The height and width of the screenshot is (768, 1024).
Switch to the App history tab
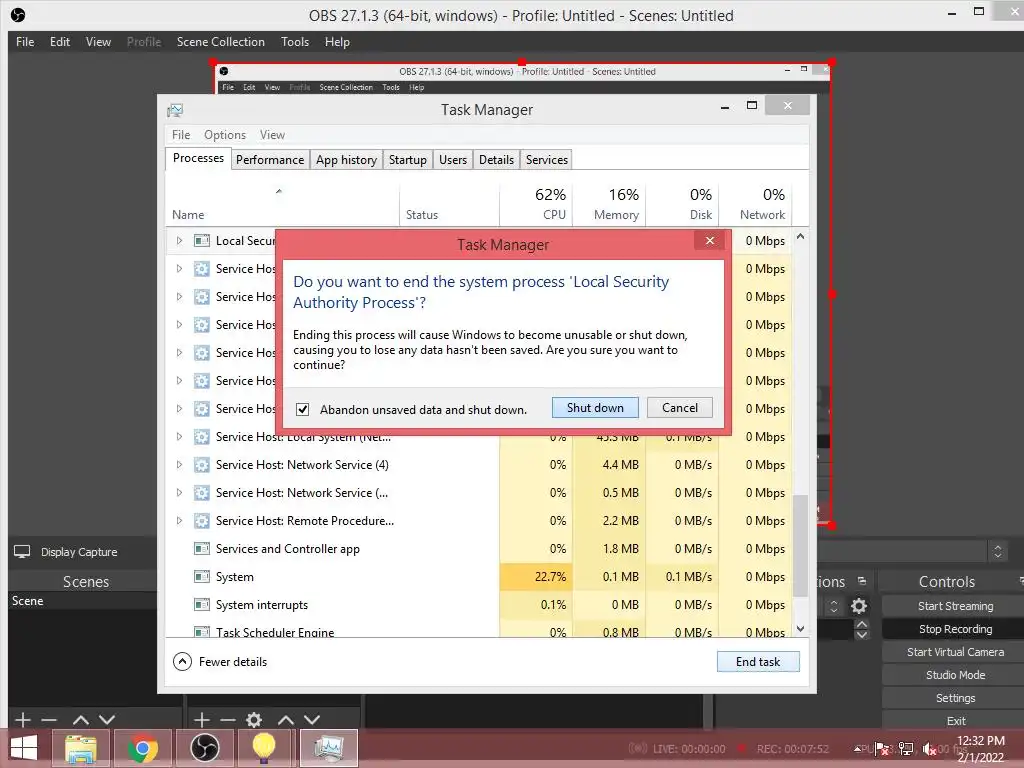tap(346, 160)
